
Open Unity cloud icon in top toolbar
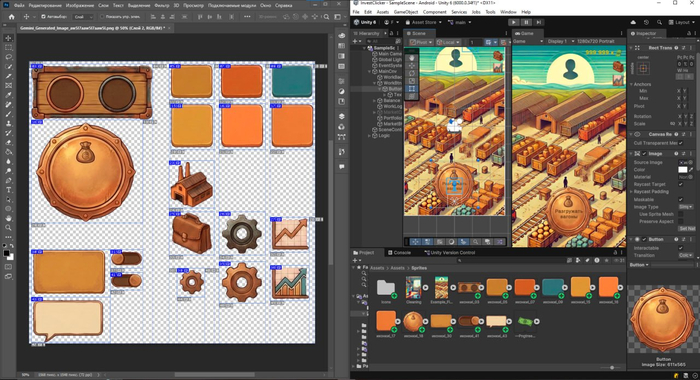(633, 22)
